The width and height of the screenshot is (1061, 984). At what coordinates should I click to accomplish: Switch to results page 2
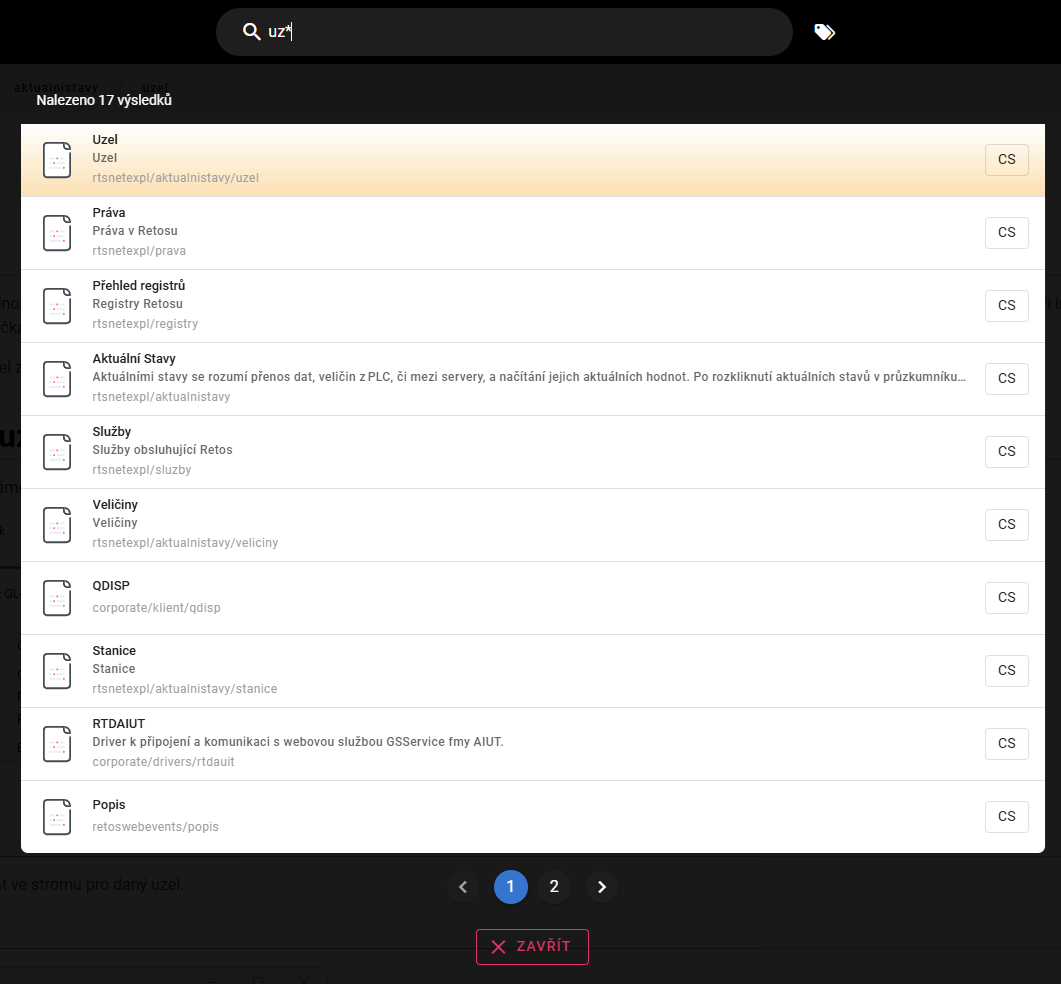point(554,887)
